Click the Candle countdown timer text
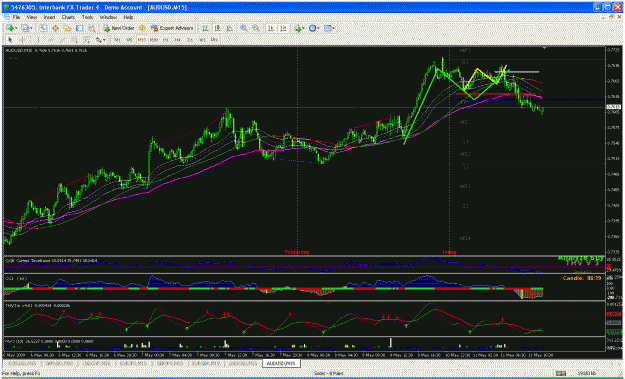The image size is (625, 379). click(x=582, y=278)
